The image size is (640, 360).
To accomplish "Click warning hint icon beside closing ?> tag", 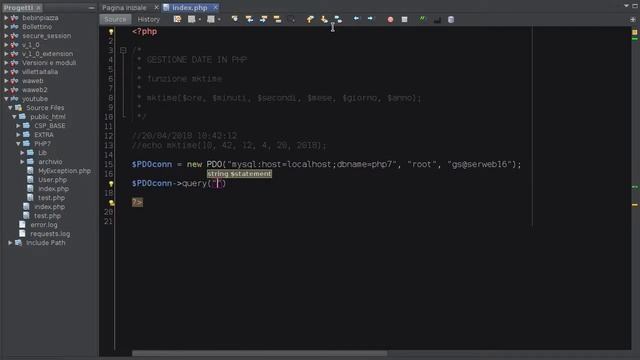I will (111, 202).
